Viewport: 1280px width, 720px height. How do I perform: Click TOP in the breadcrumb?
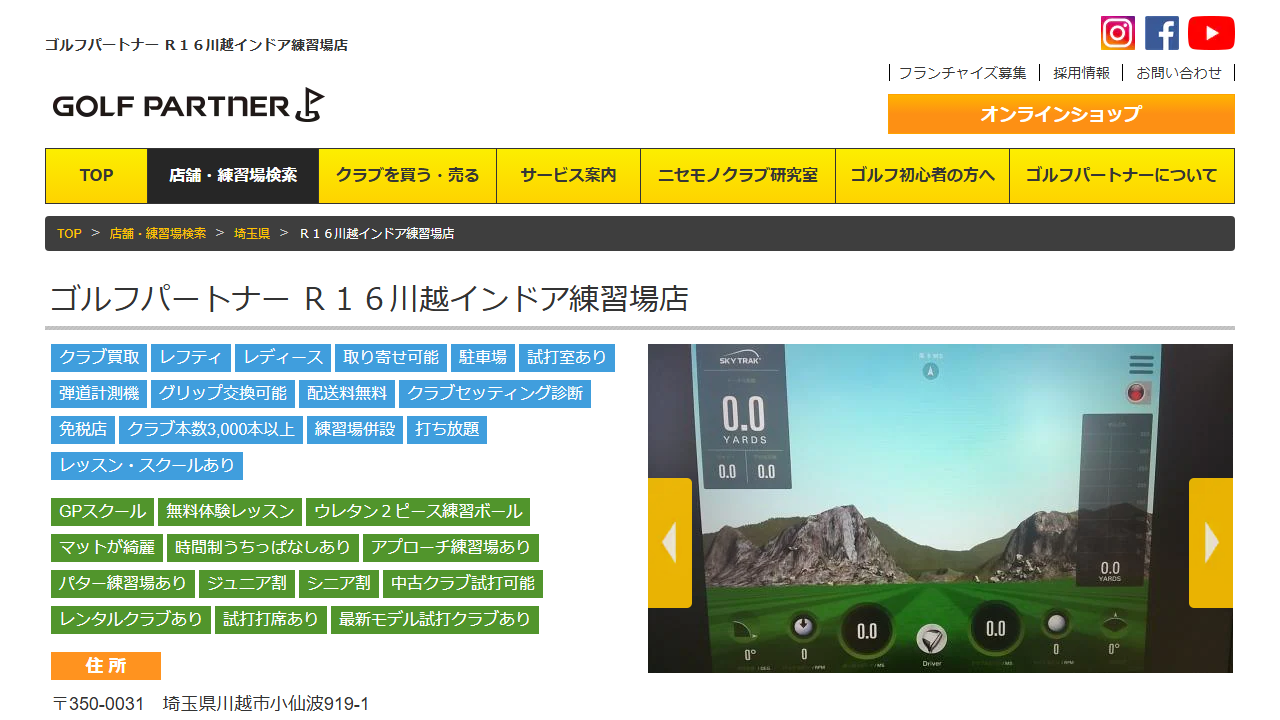pyautogui.click(x=69, y=234)
